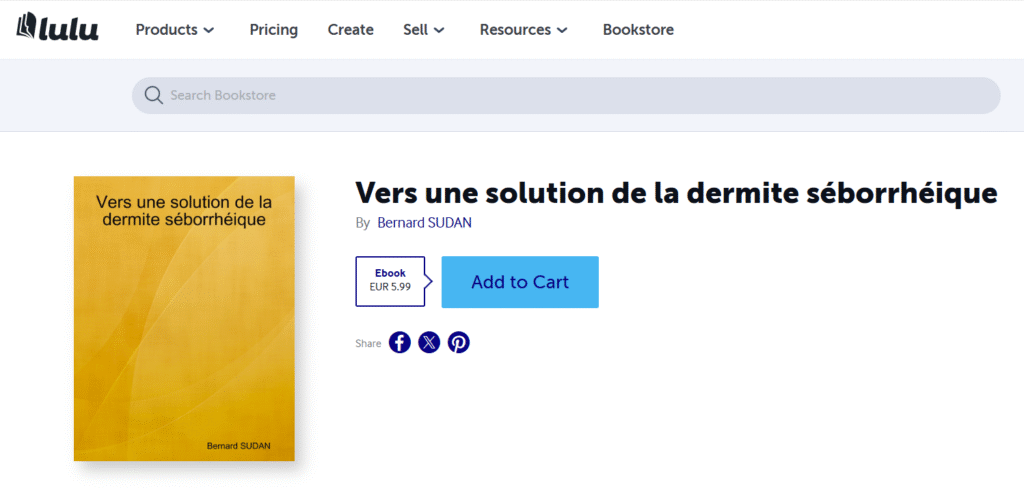Focus the Search Bookstore field
1024x496 pixels.
tap(580, 95)
